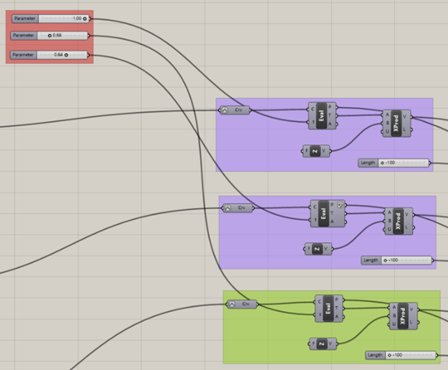Image resolution: width=448 pixels, height=370 pixels.
Task: Select the XProd component in the green group
Action: [x=403, y=316]
